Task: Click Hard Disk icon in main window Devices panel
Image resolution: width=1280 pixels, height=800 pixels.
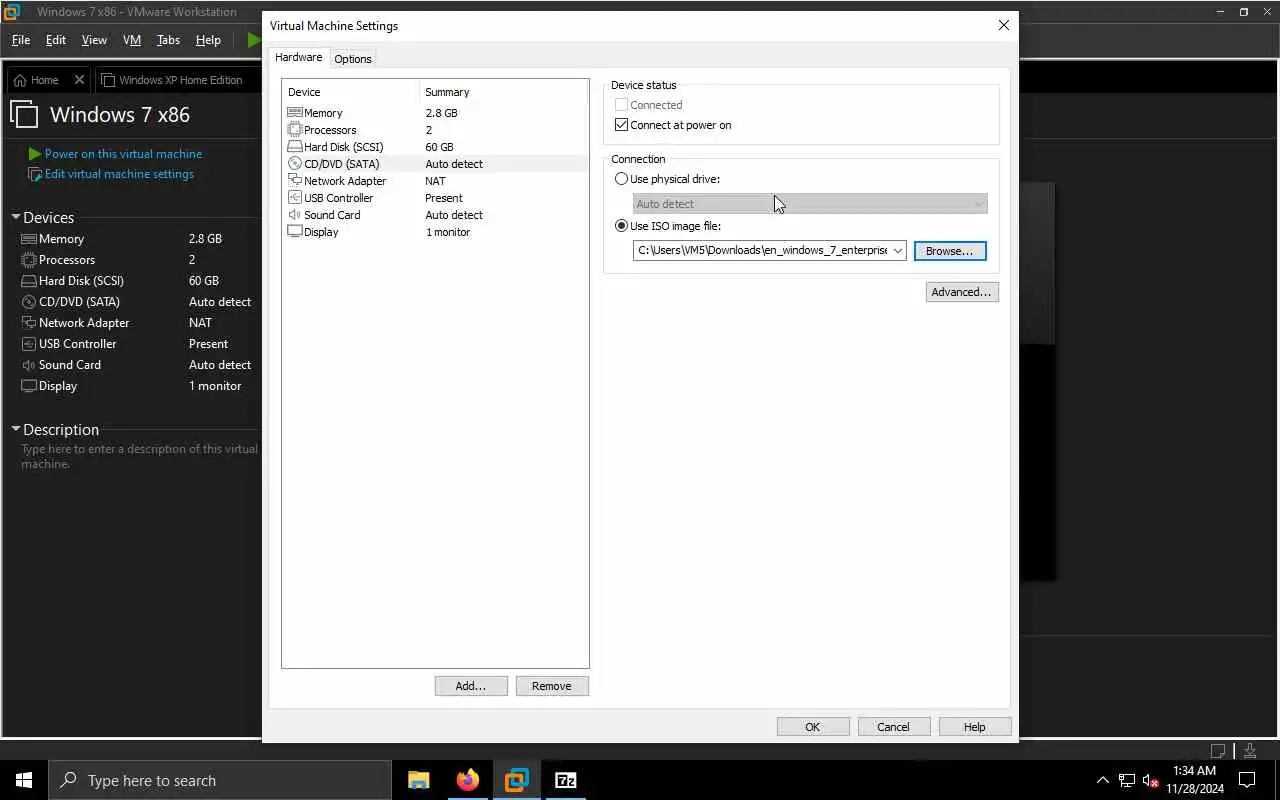Action: point(29,281)
